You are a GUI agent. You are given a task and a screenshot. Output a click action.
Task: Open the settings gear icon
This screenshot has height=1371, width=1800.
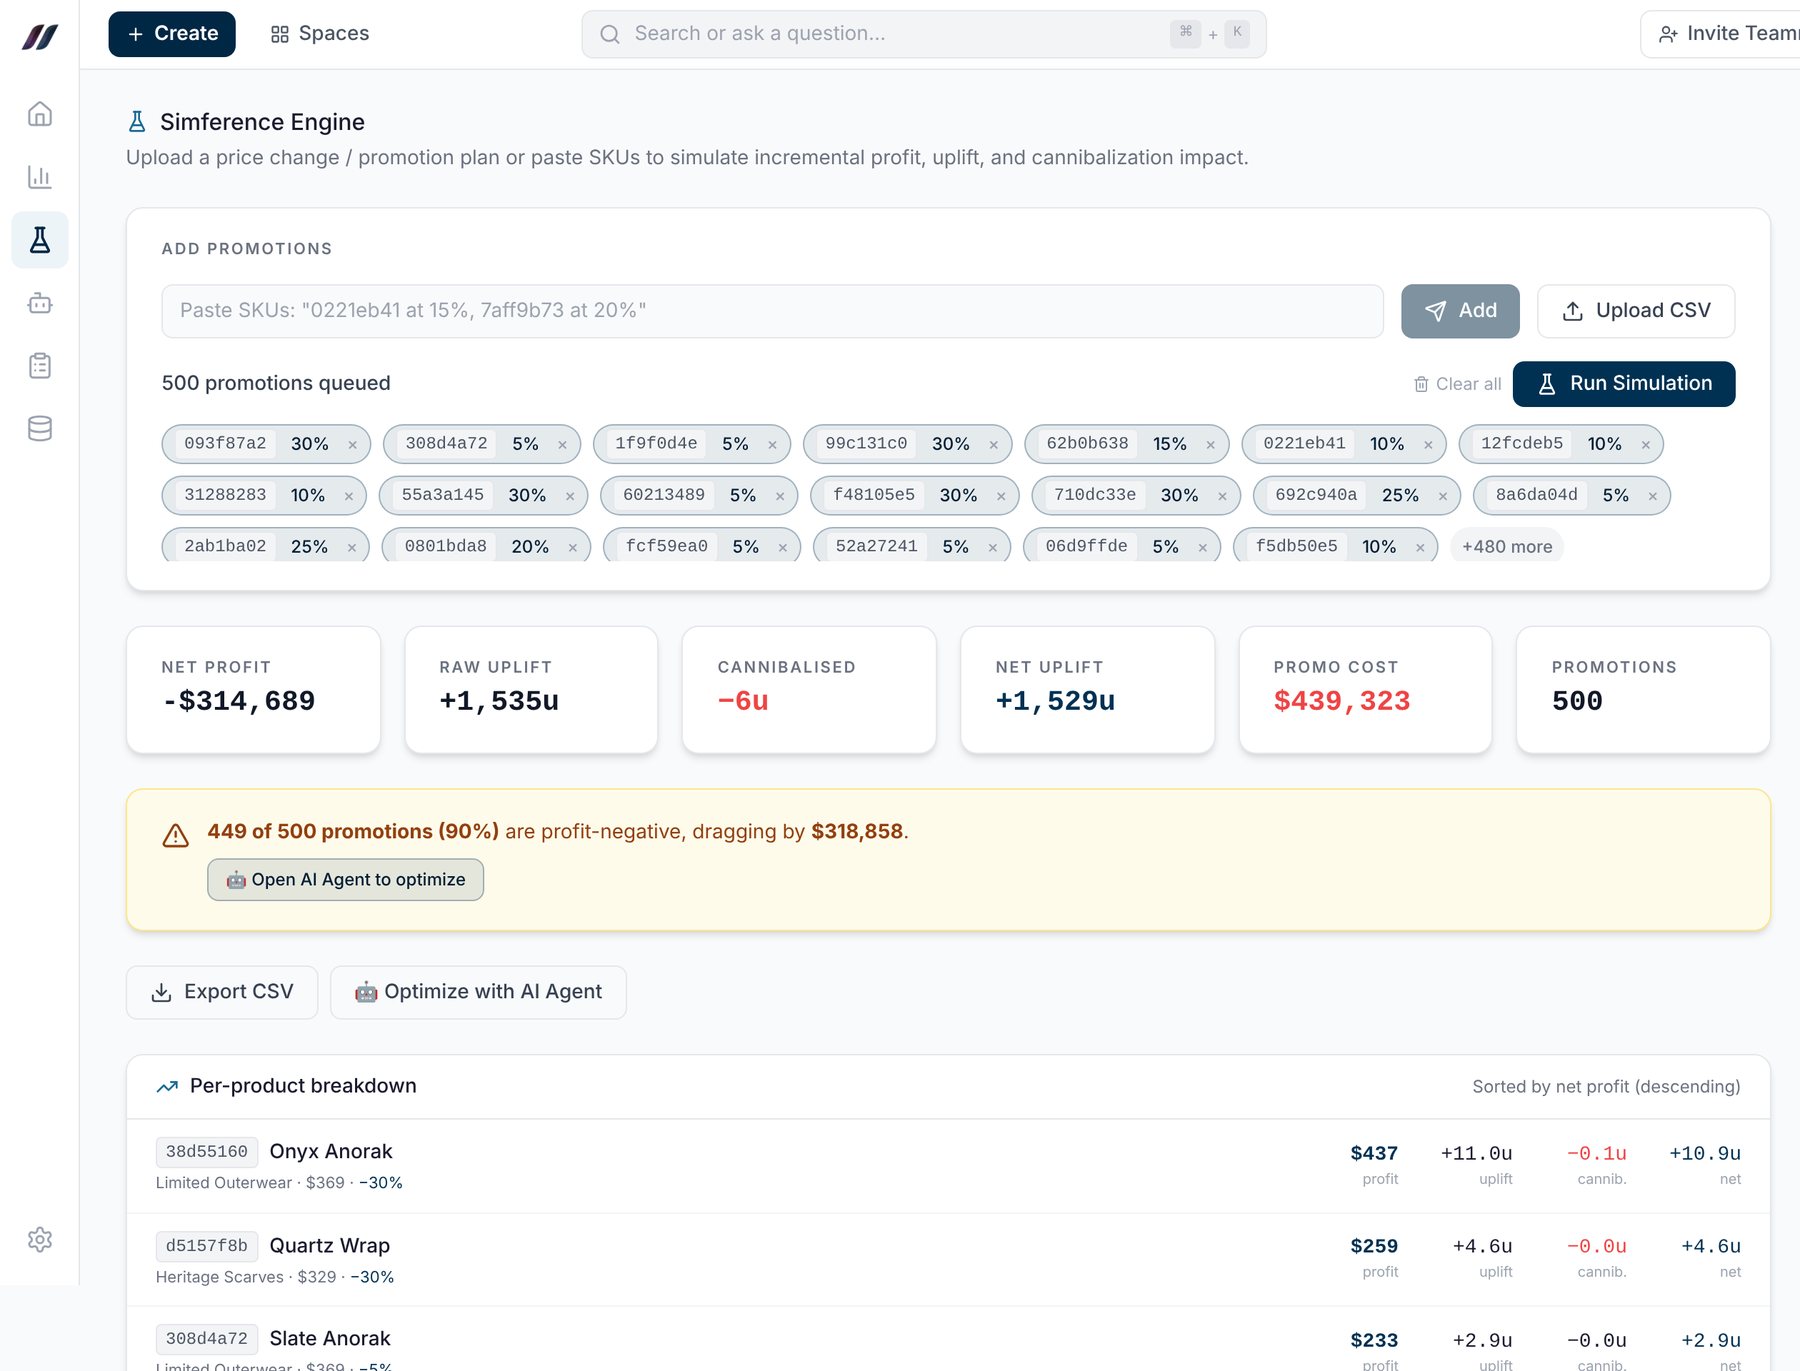[x=40, y=1240]
